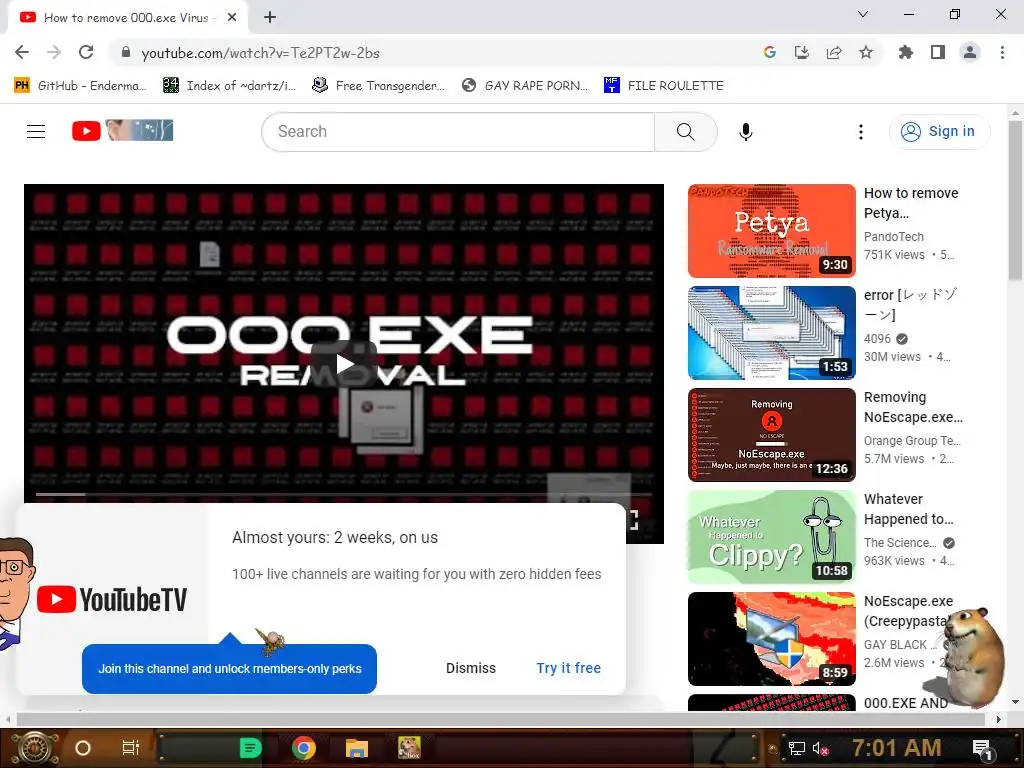Click the fullscreen icon on video player
This screenshot has width=1024, height=768.
[x=632, y=520]
